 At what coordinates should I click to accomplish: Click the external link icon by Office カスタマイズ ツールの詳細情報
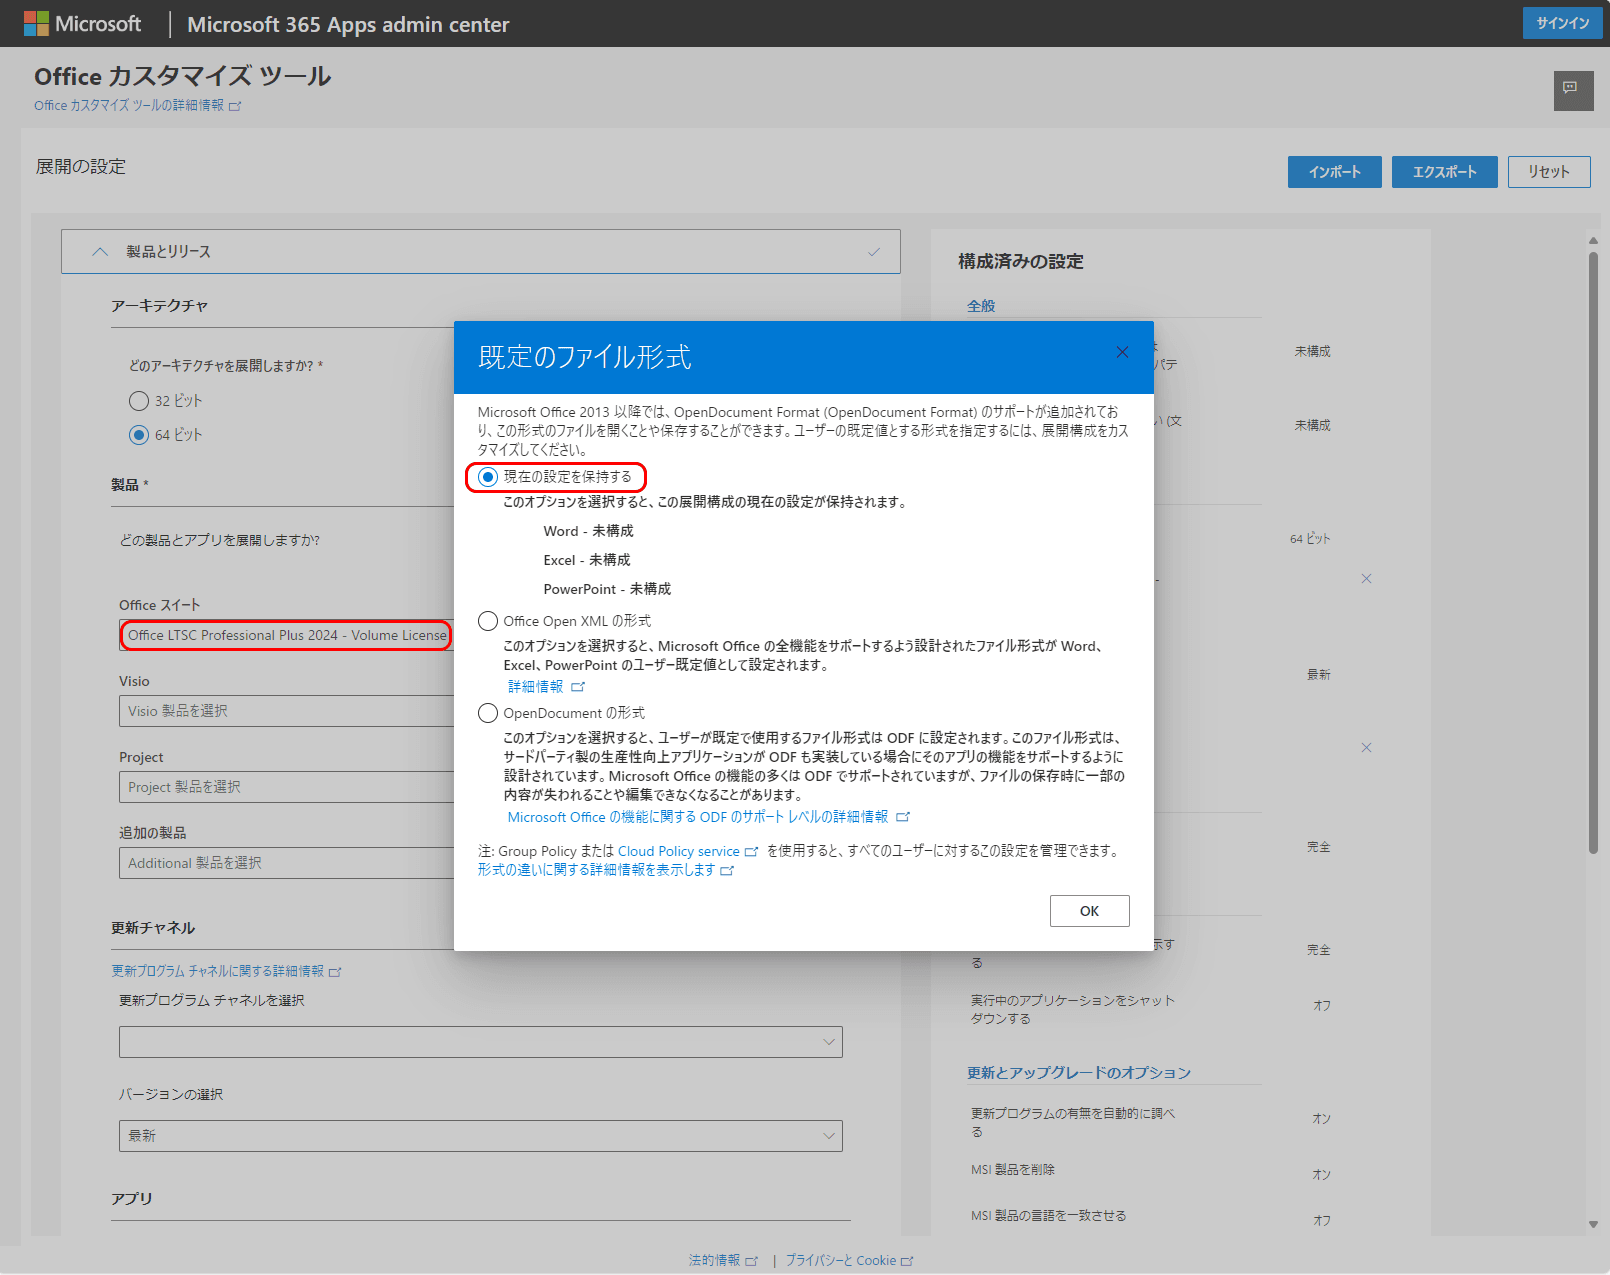[235, 106]
